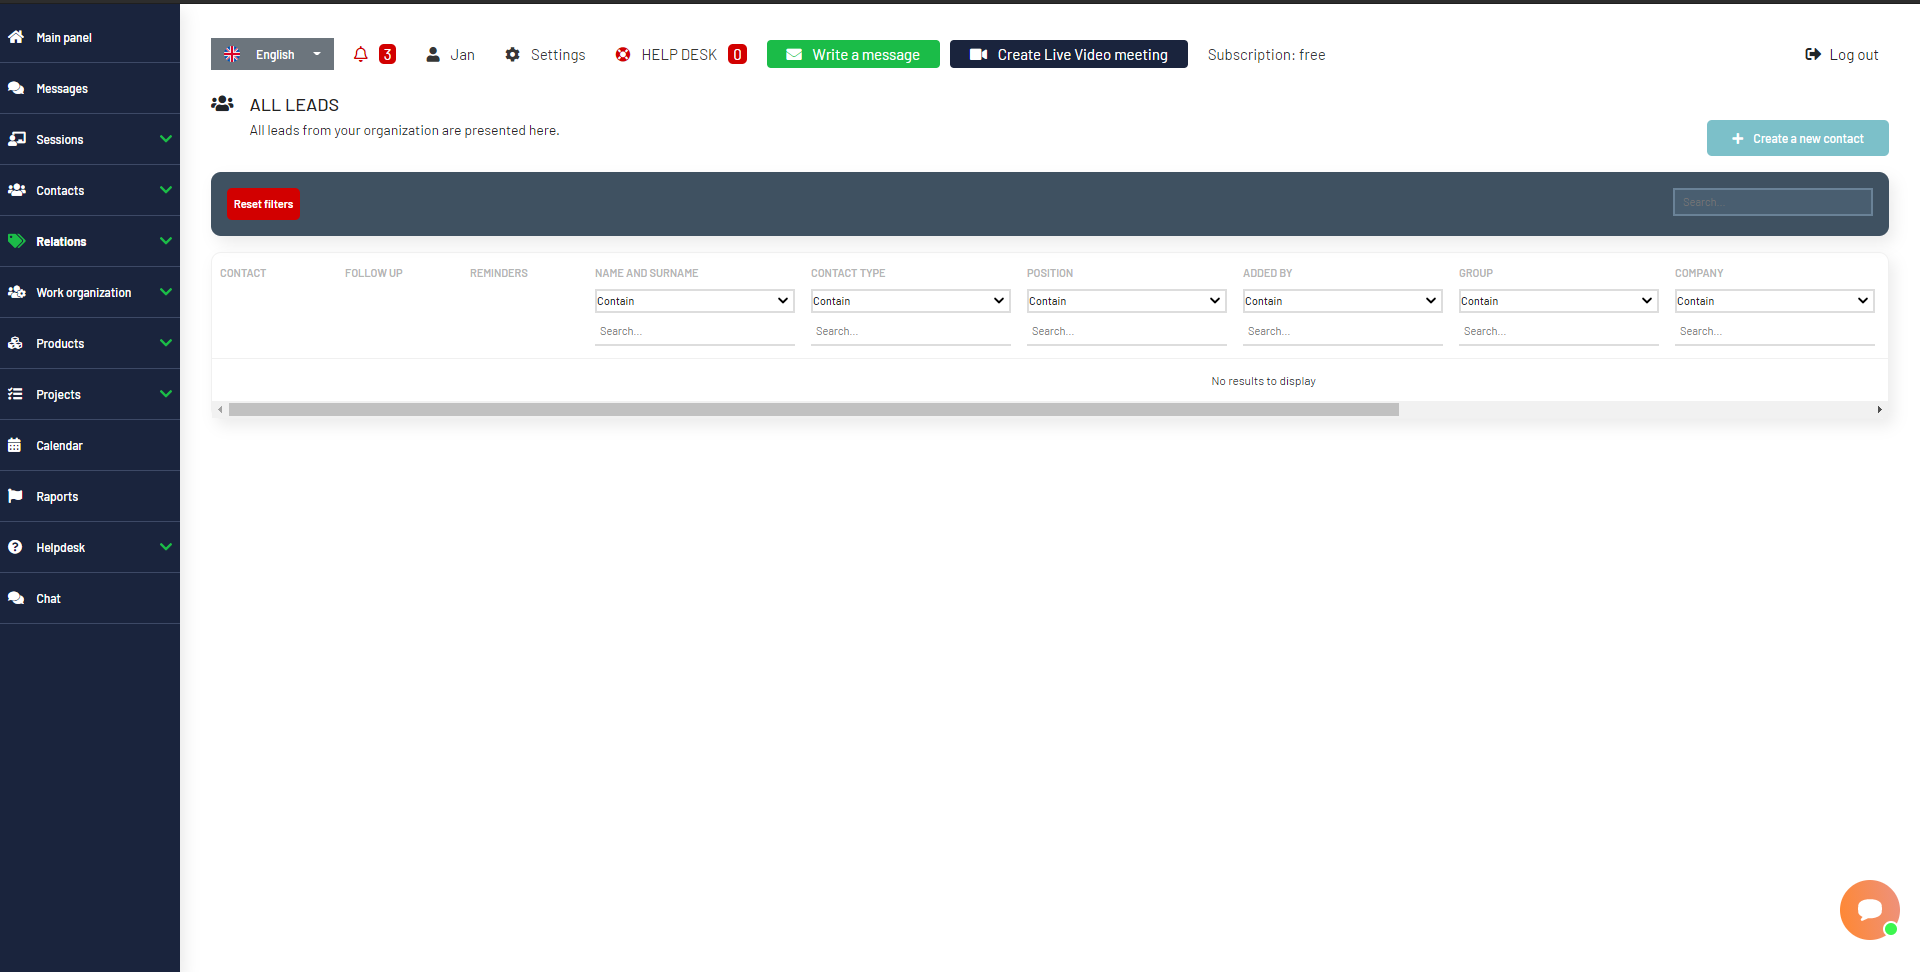Viewport: 1920px width, 972px height.
Task: Click the Reset filters button
Action: pos(263,203)
